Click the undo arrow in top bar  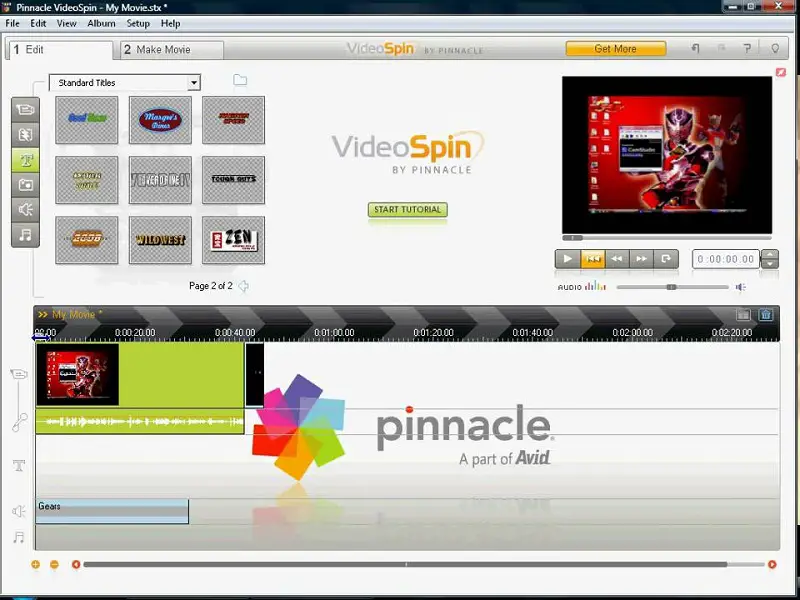point(695,48)
